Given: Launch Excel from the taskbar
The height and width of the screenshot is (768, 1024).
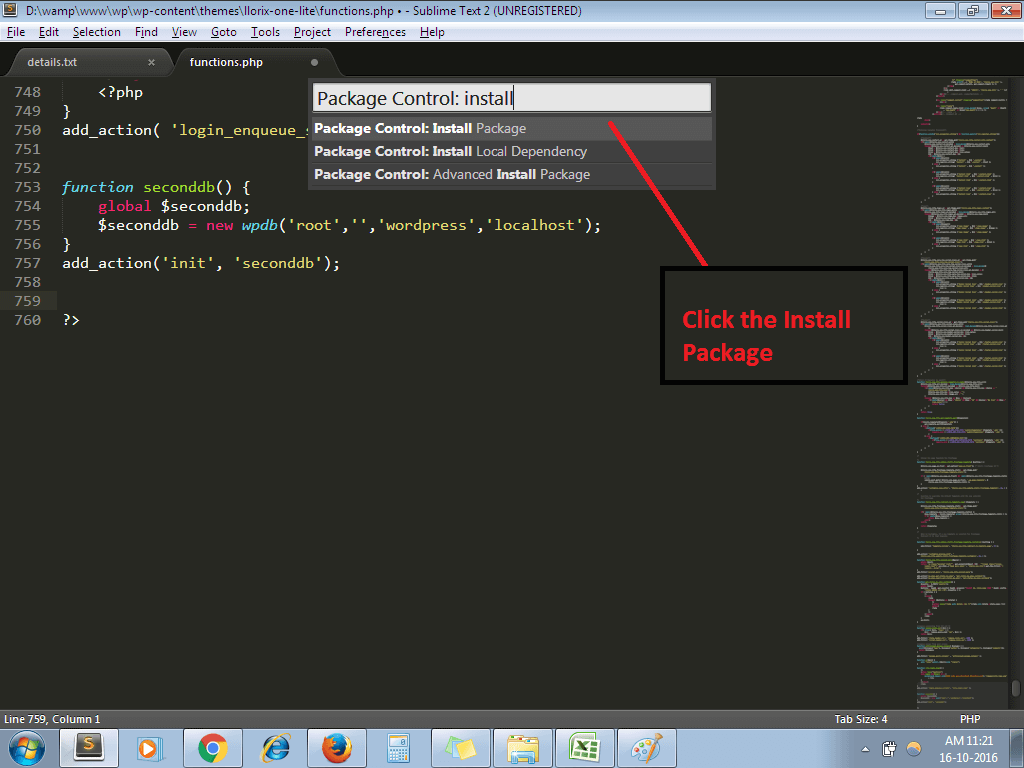Looking at the screenshot, I should pos(584,748).
